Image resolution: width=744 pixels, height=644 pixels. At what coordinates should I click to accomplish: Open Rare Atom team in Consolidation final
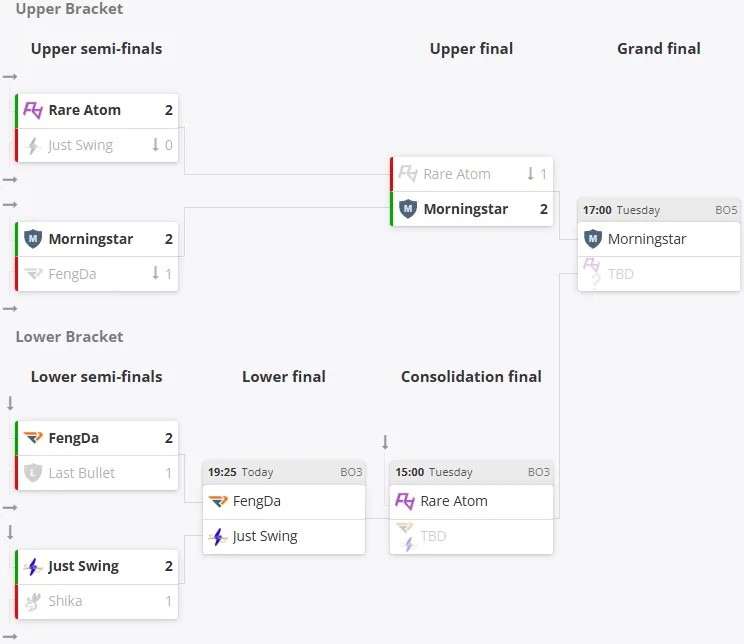pos(454,501)
